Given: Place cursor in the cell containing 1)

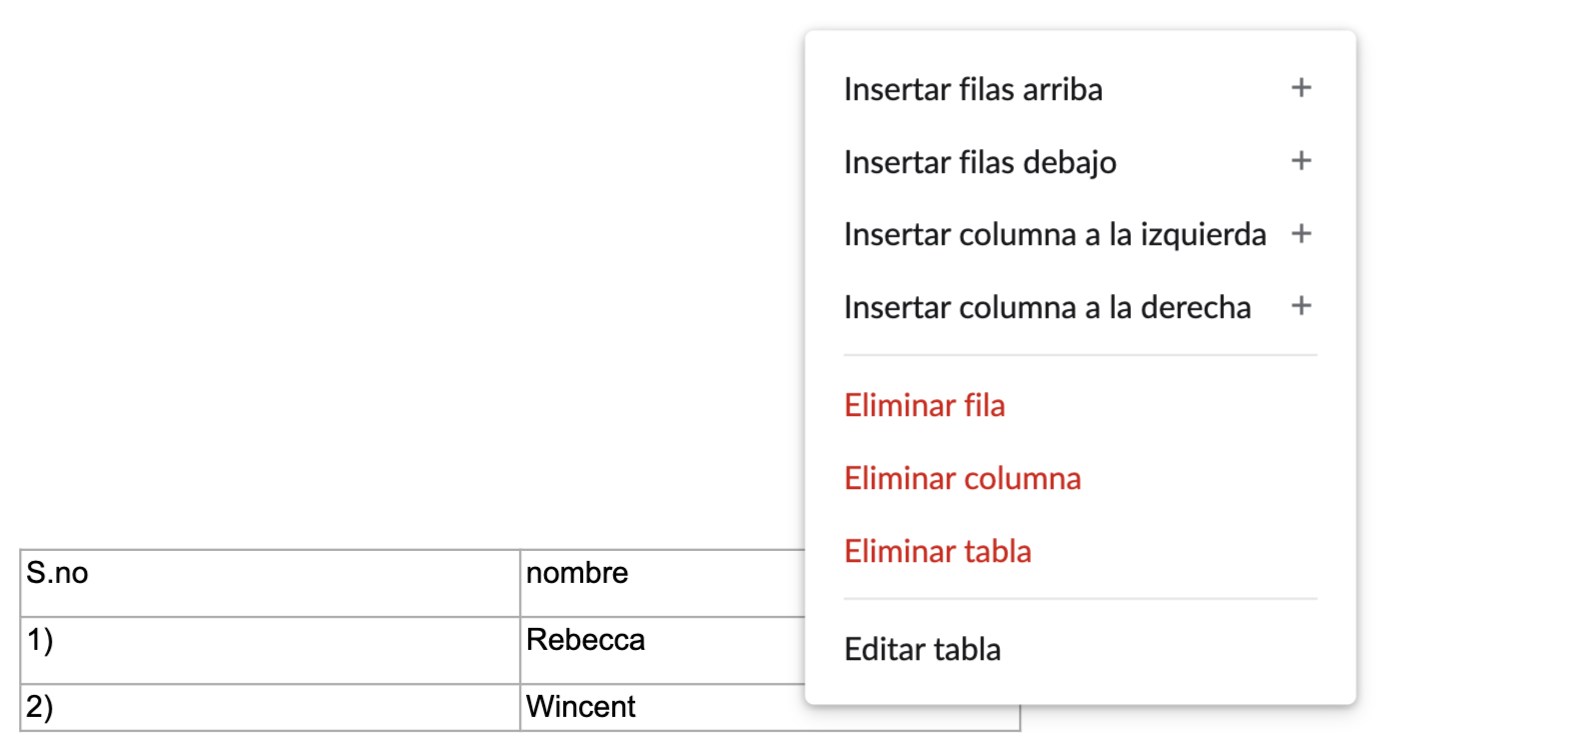Looking at the screenshot, I should tap(270, 650).
